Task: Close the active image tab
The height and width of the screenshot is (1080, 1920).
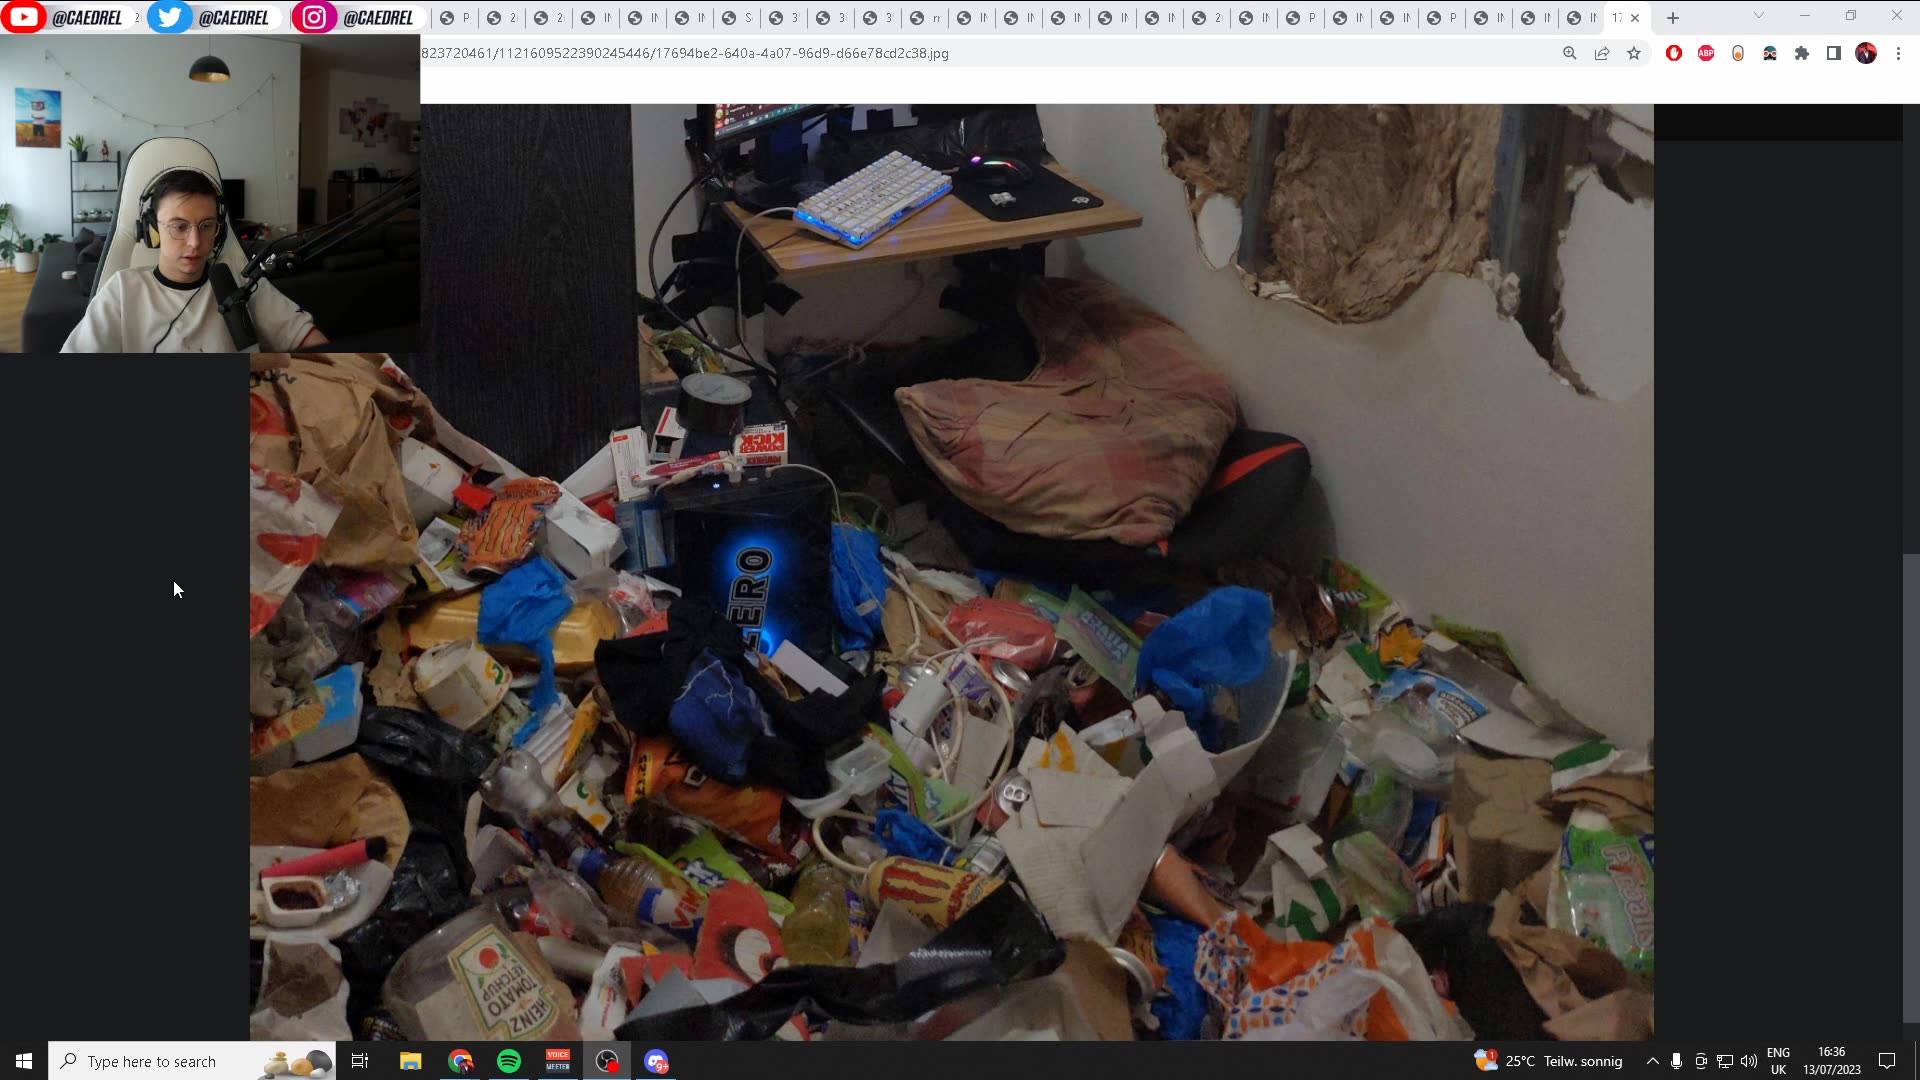Action: (1635, 18)
